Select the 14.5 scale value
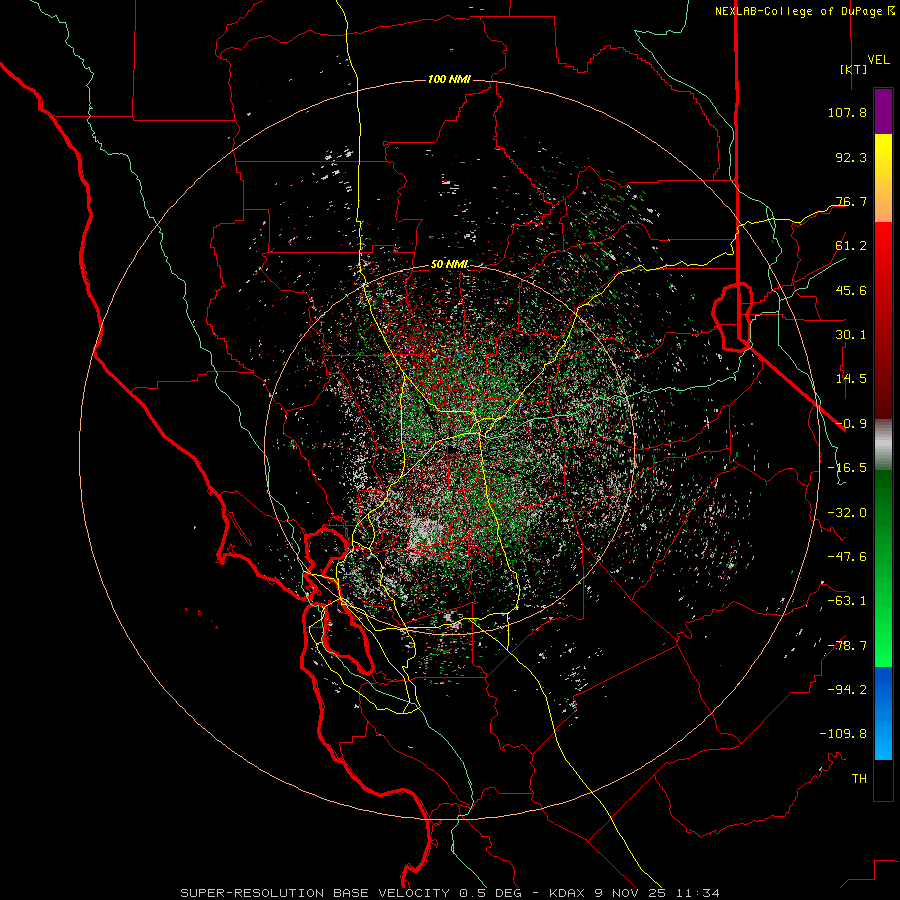Image resolution: width=900 pixels, height=900 pixels. point(851,379)
